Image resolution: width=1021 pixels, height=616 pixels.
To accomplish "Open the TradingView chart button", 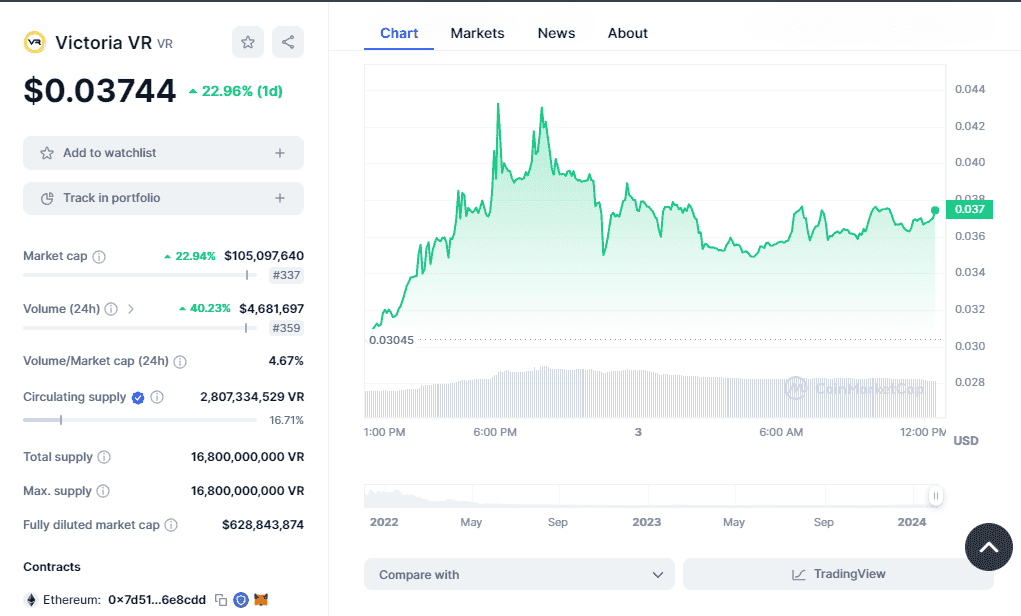I will (x=838, y=574).
